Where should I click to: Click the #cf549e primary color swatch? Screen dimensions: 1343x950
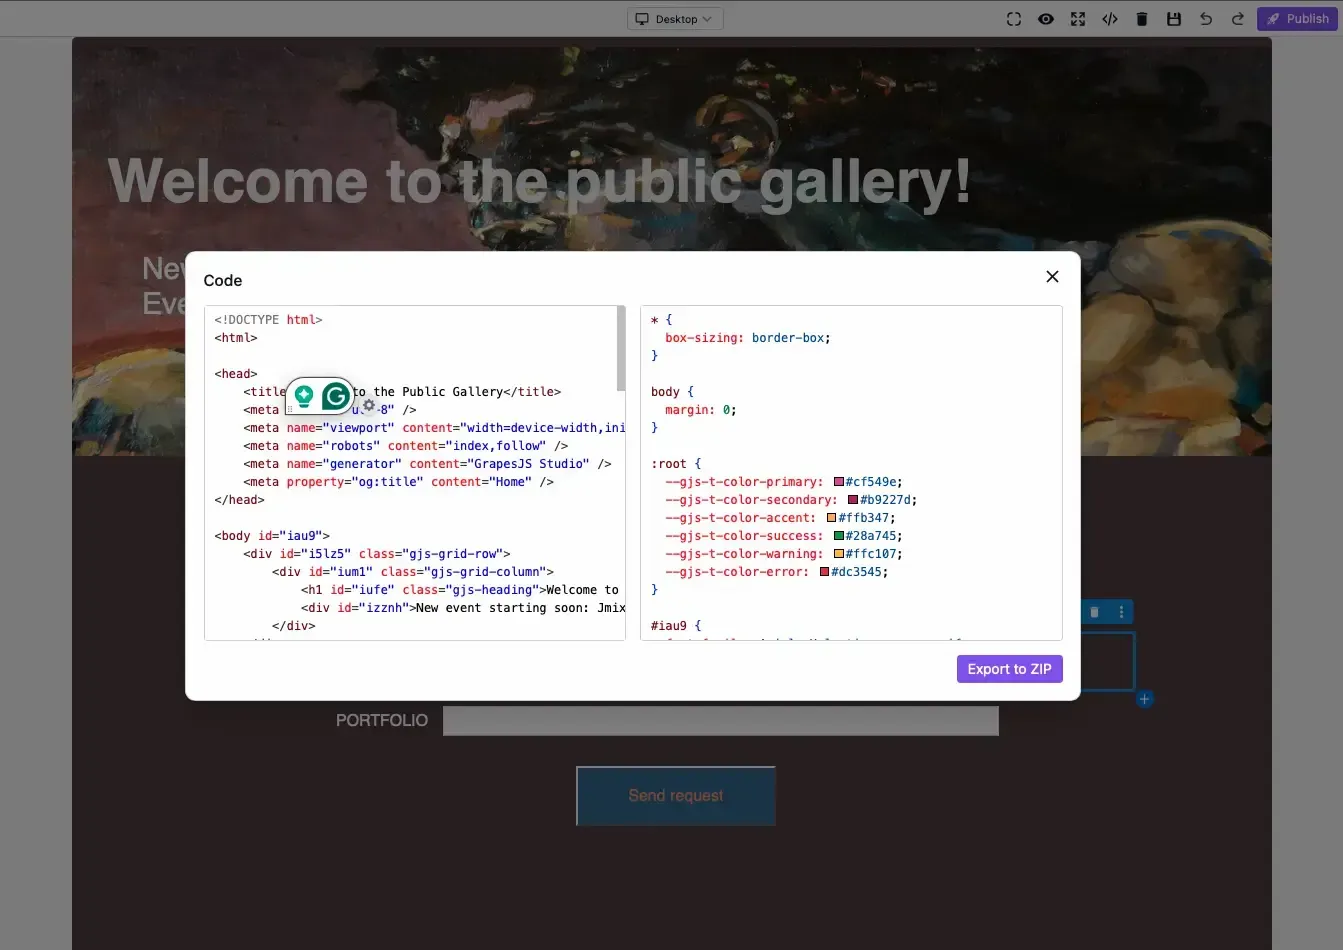click(x=838, y=482)
